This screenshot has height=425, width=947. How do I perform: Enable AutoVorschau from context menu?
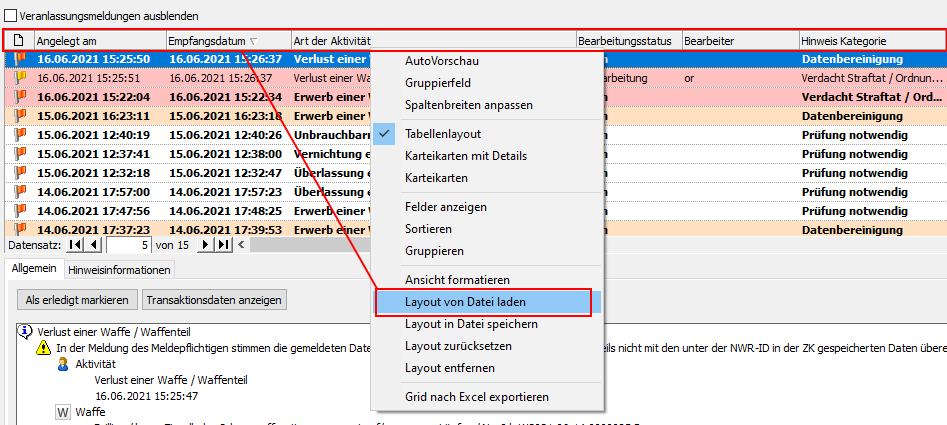click(x=440, y=61)
